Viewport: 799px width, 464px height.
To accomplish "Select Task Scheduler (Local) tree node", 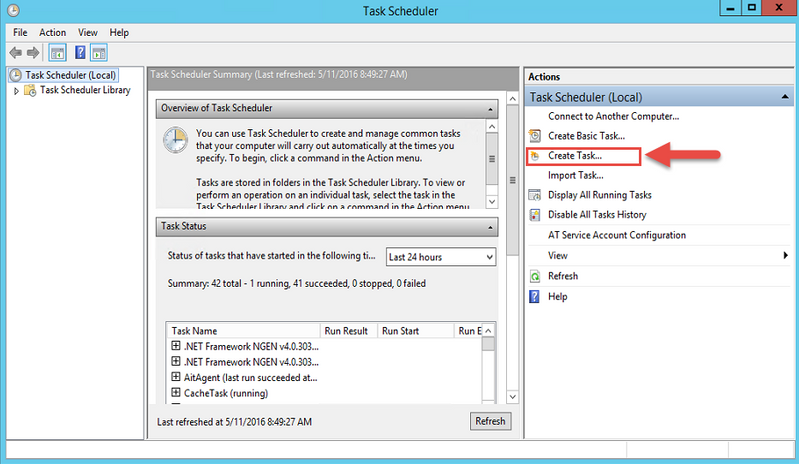I will [x=64, y=75].
